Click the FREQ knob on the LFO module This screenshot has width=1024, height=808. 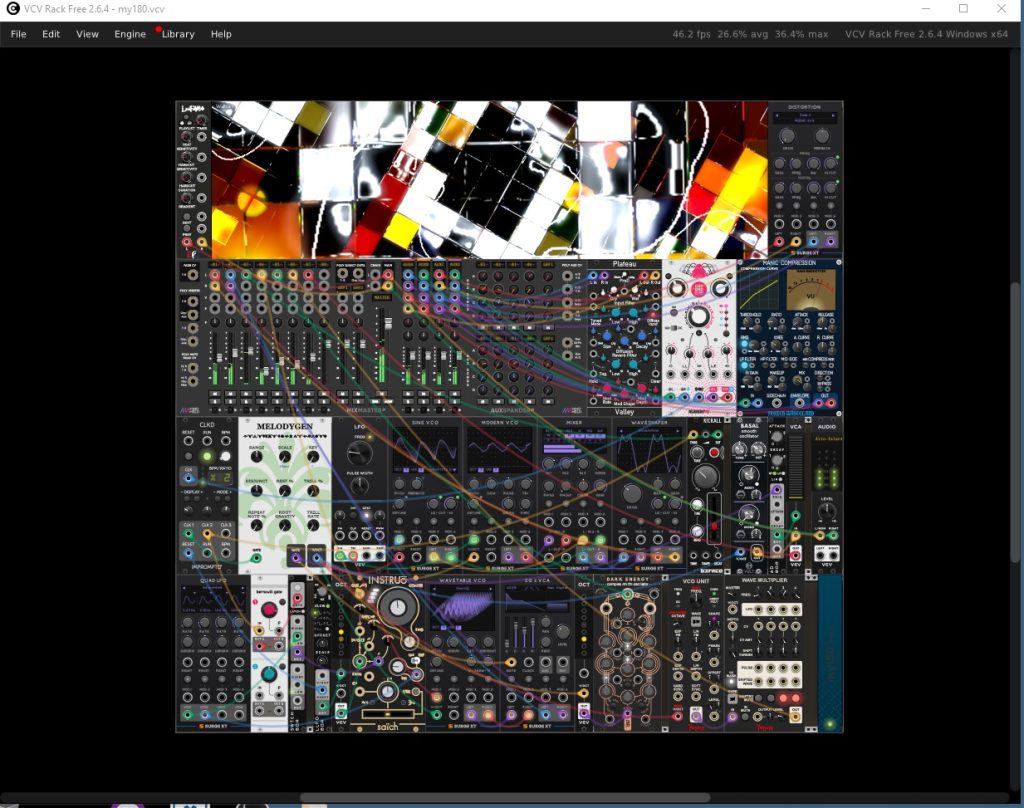click(359, 452)
